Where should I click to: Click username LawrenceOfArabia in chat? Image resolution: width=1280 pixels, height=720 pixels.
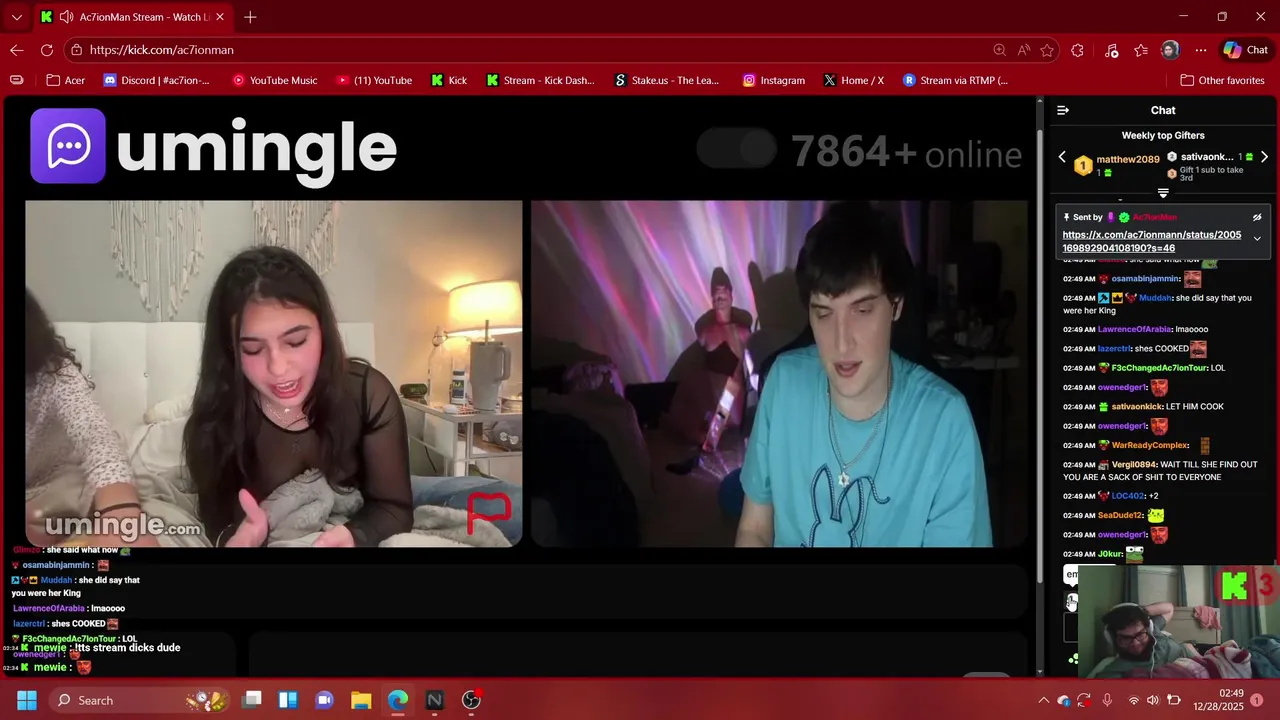point(1134,329)
